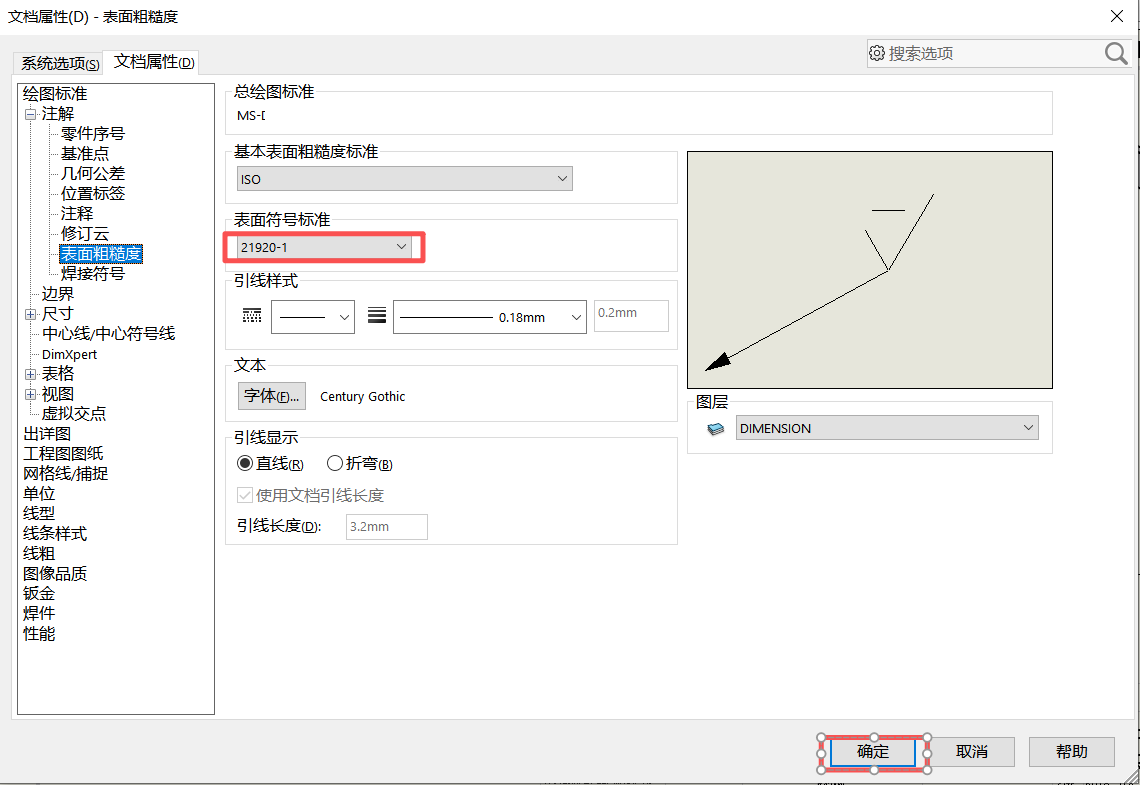This screenshot has height=785, width=1140.
Task: Open the 0.18mm line thickness dropdown
Action: coord(489,317)
